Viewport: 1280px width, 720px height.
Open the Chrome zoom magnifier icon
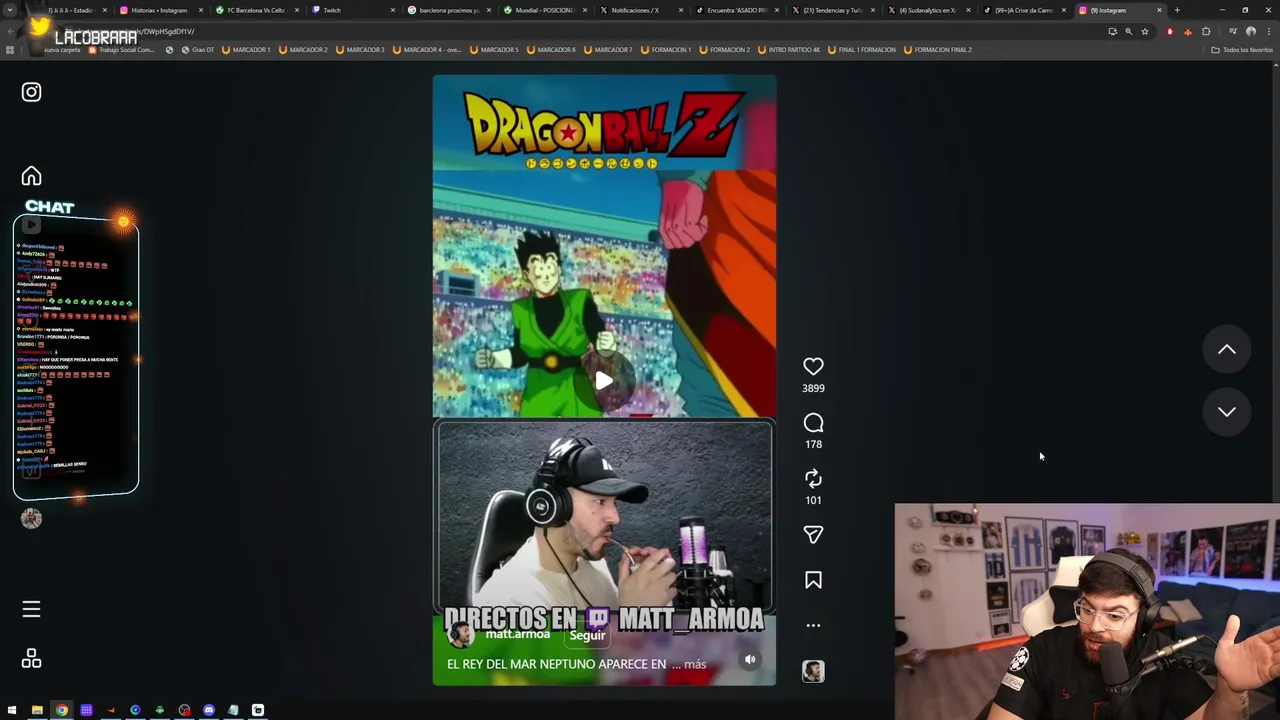point(1129,32)
